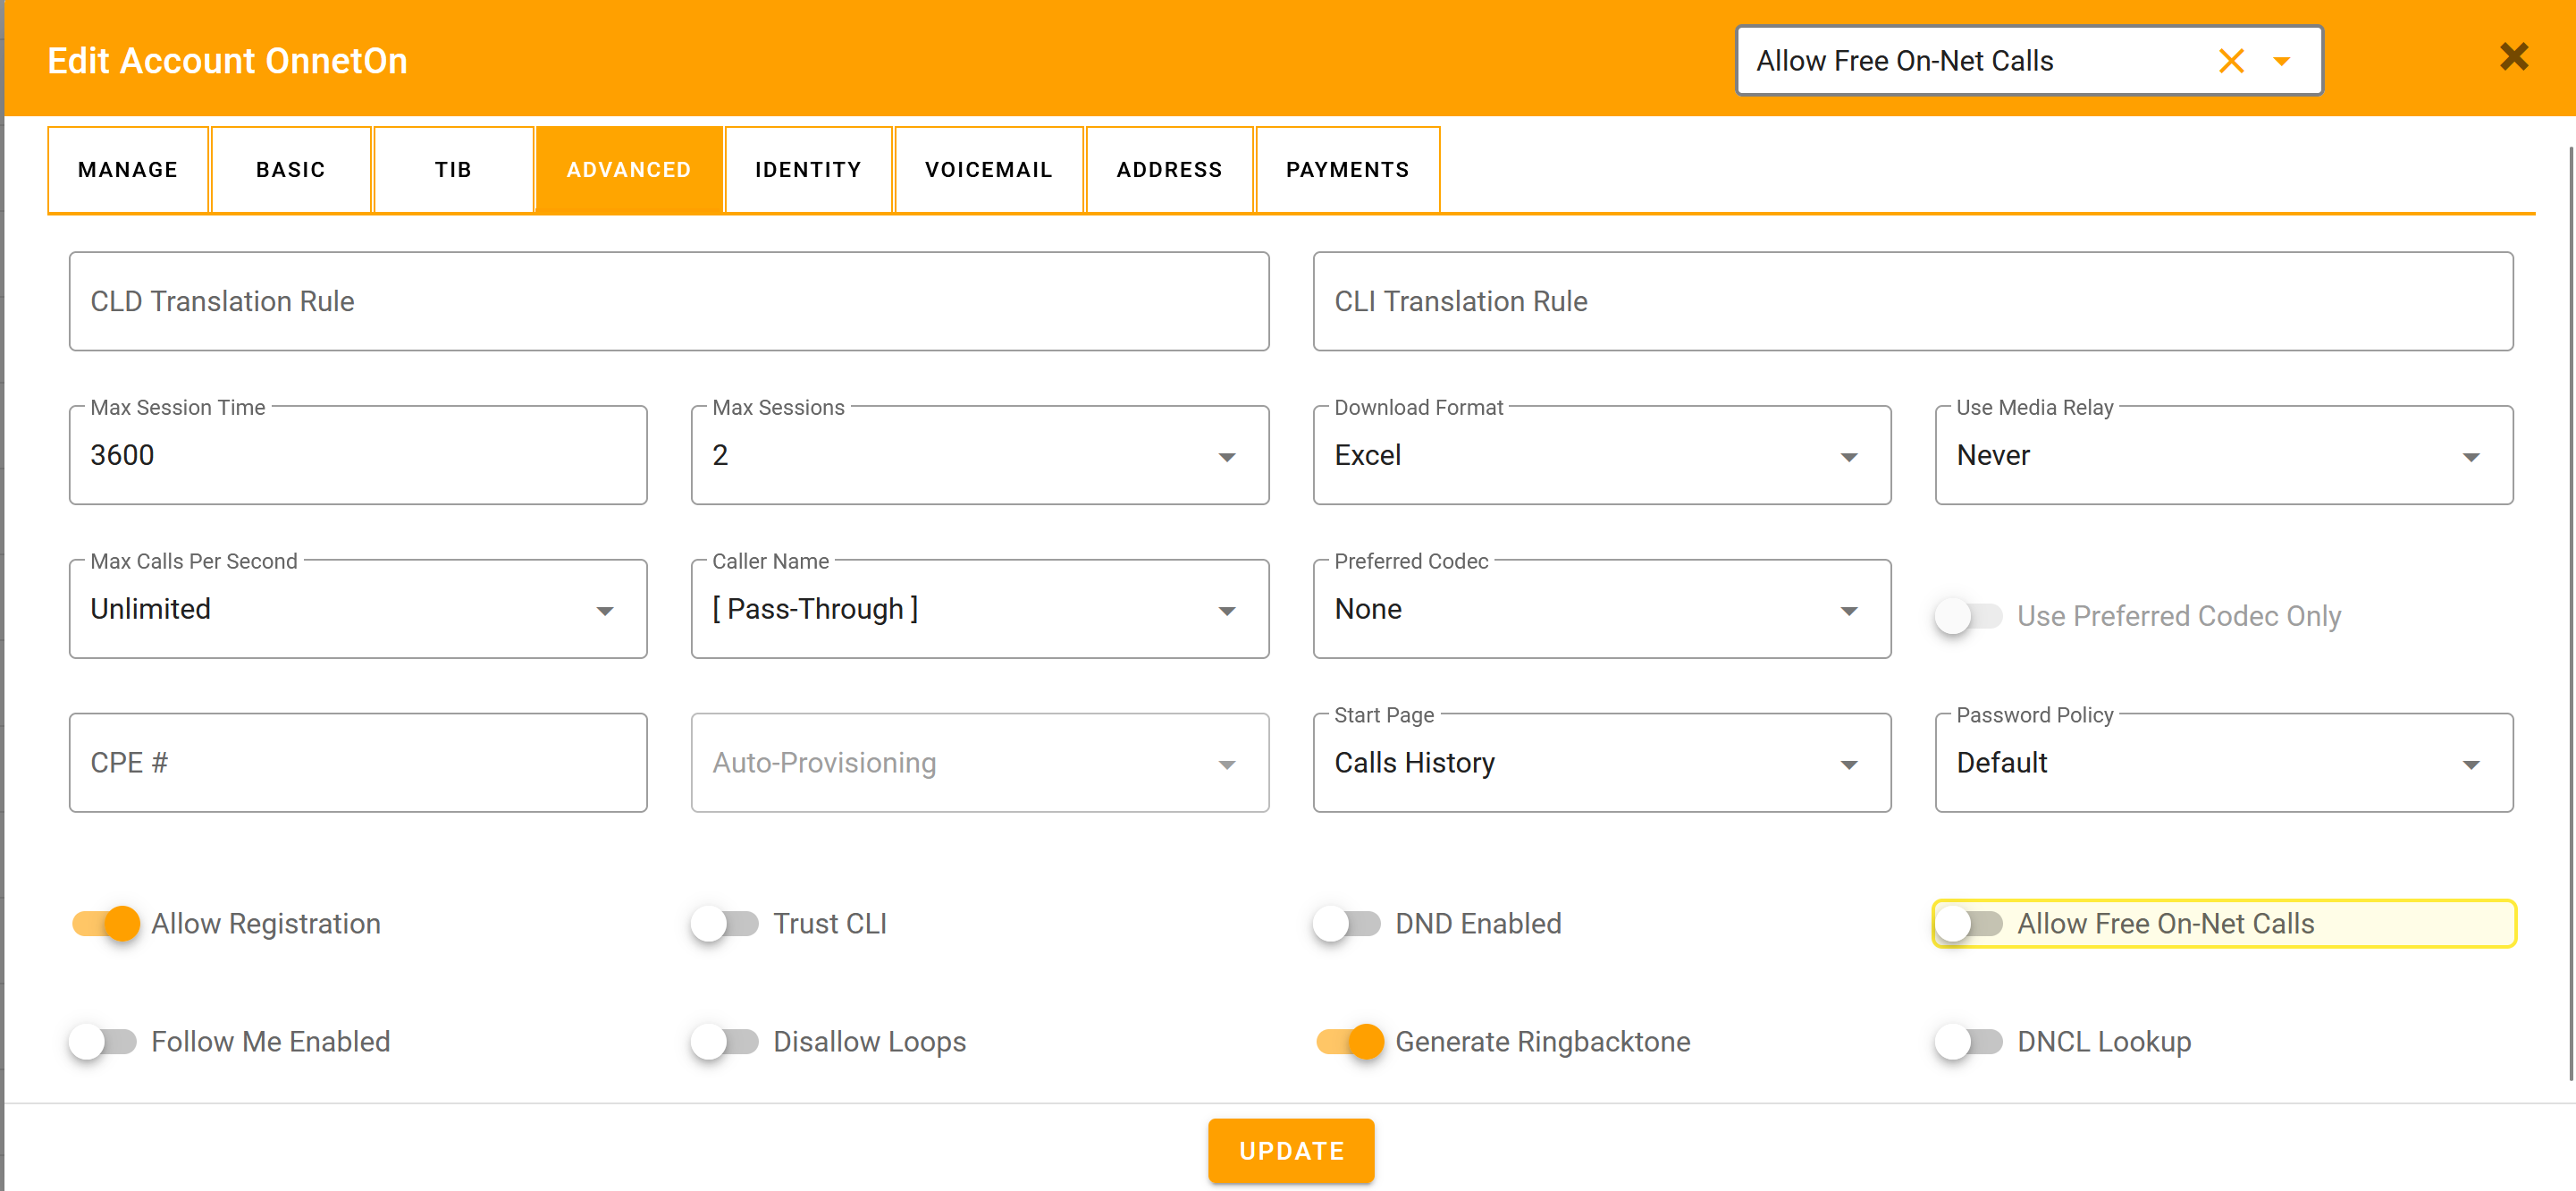Turn on Follow Me Enabled
This screenshot has width=2576, height=1191.
pyautogui.click(x=104, y=1041)
